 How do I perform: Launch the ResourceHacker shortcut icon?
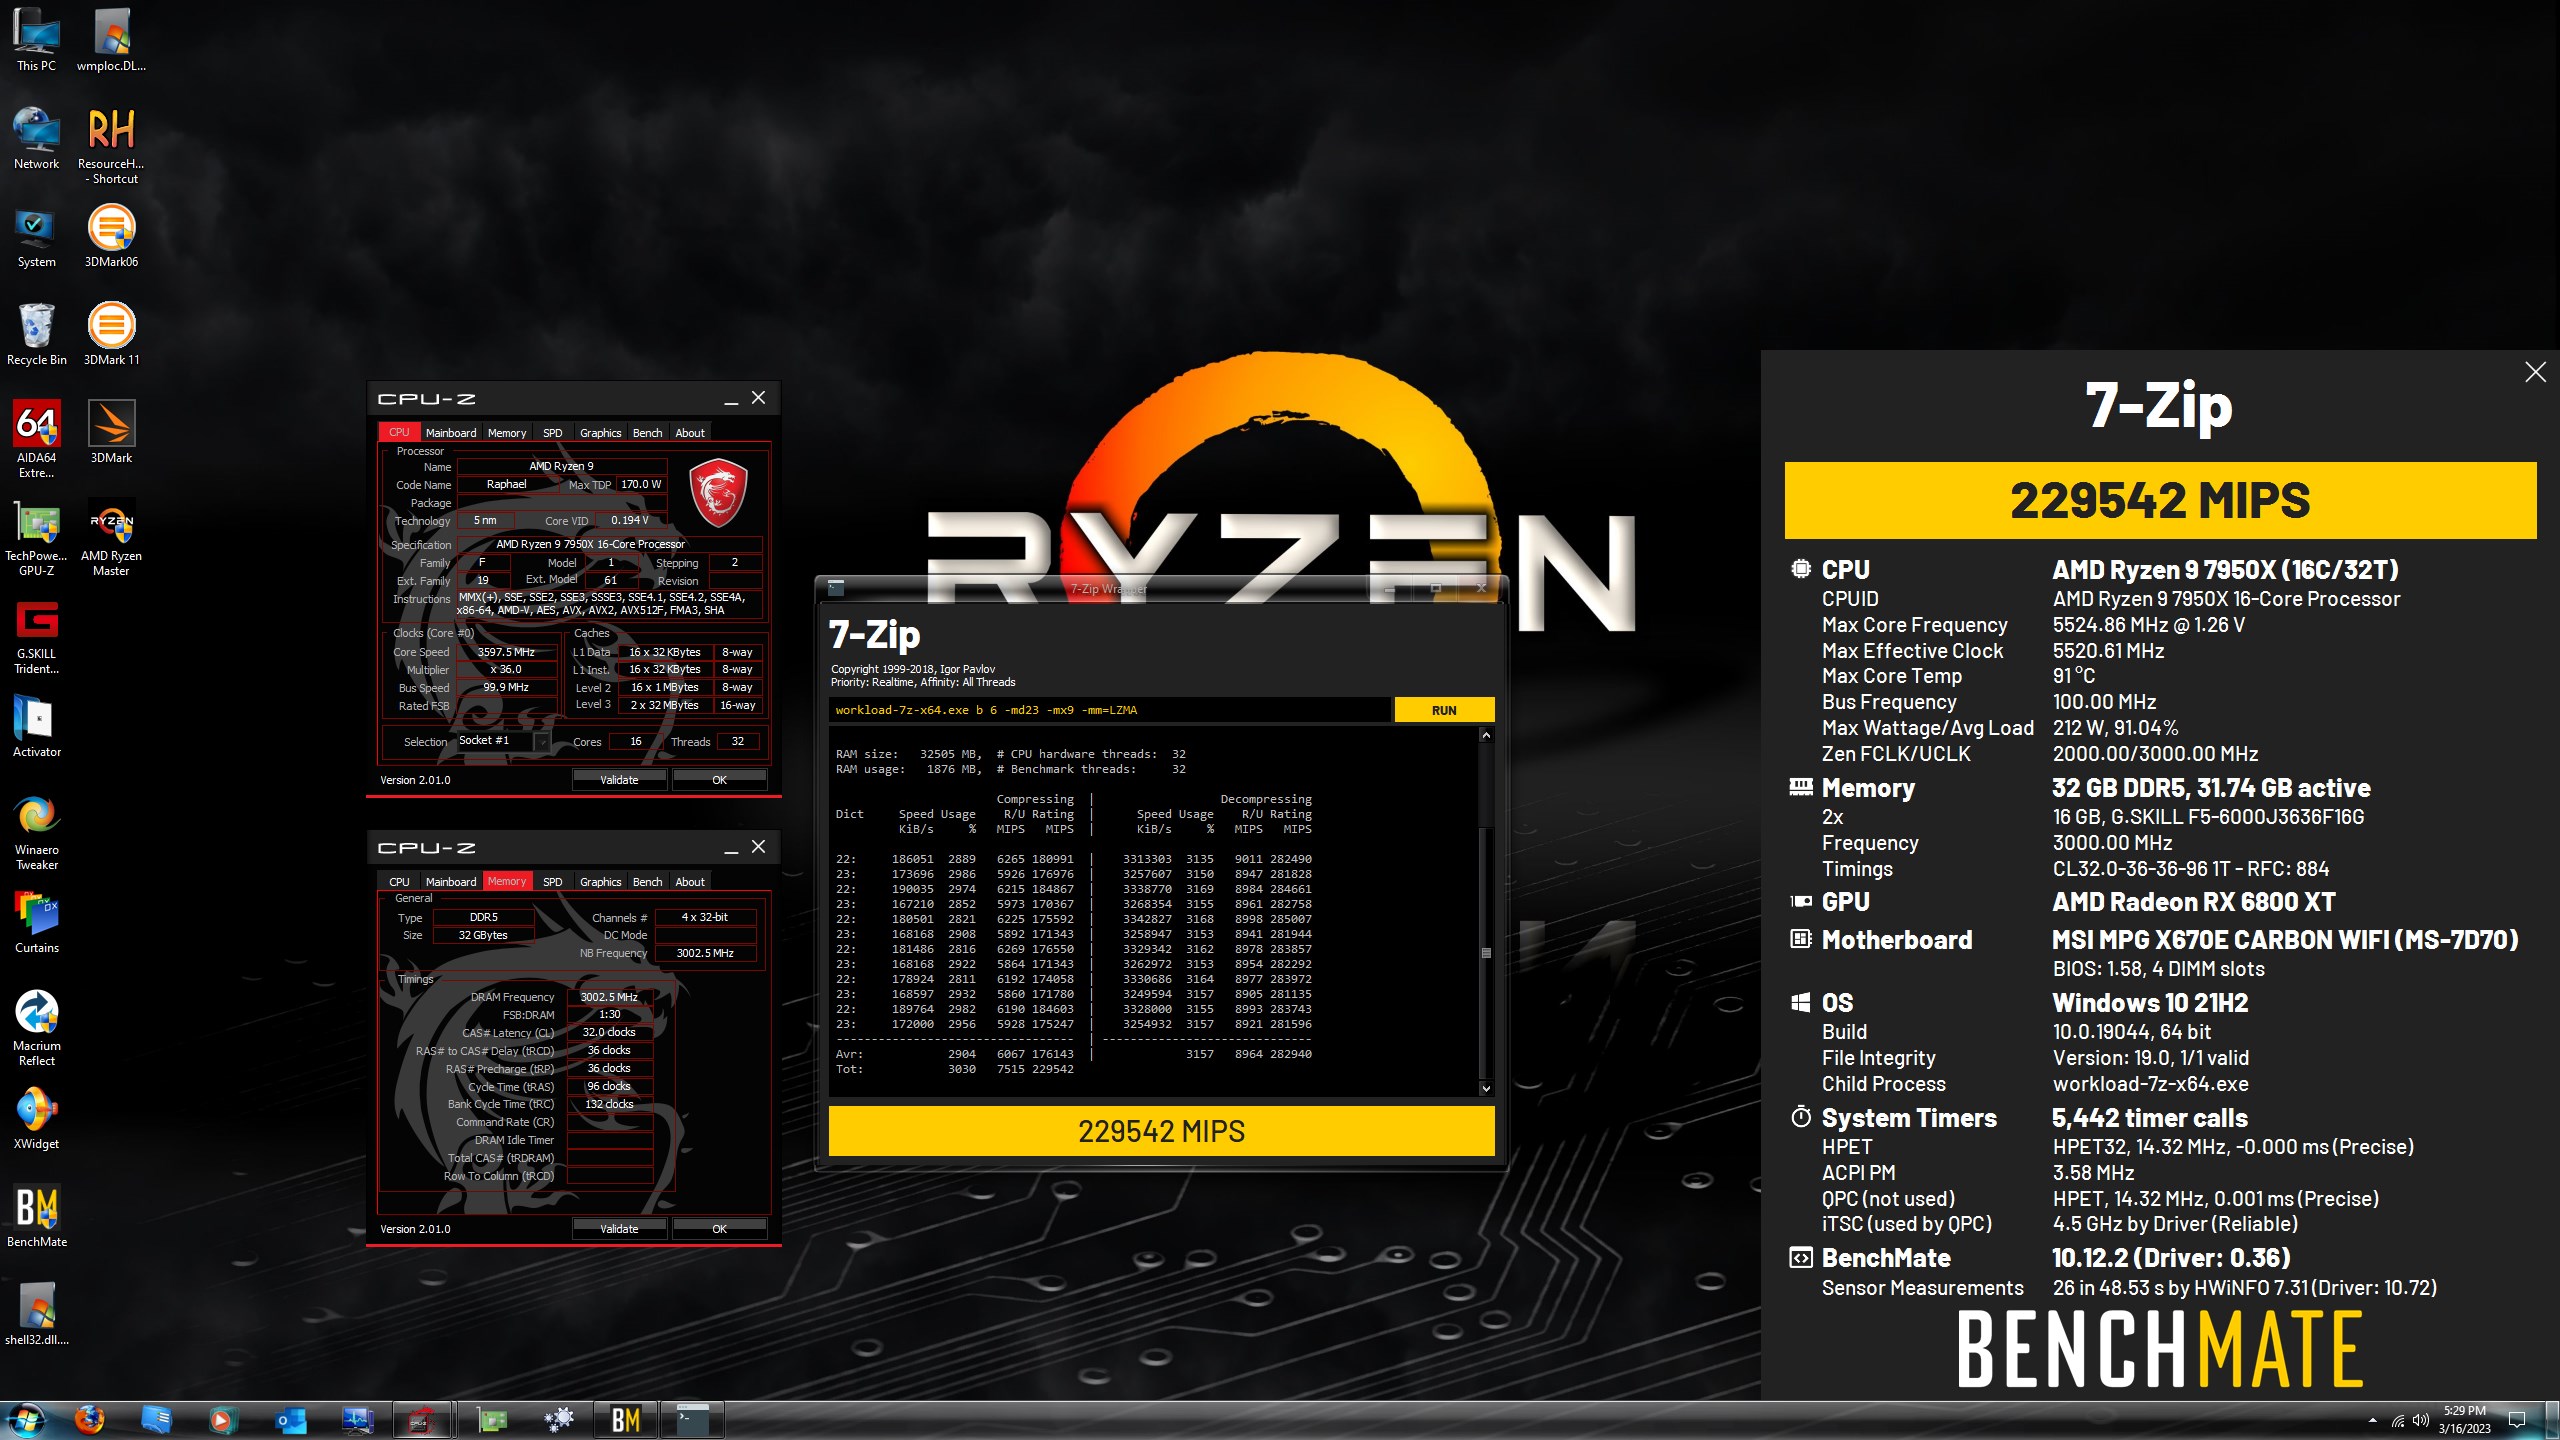(111, 145)
